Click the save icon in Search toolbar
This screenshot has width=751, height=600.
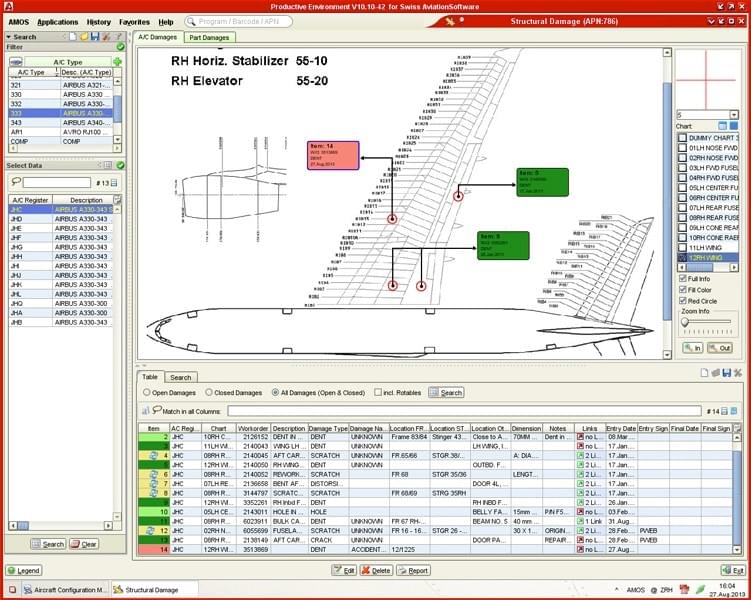[94, 37]
